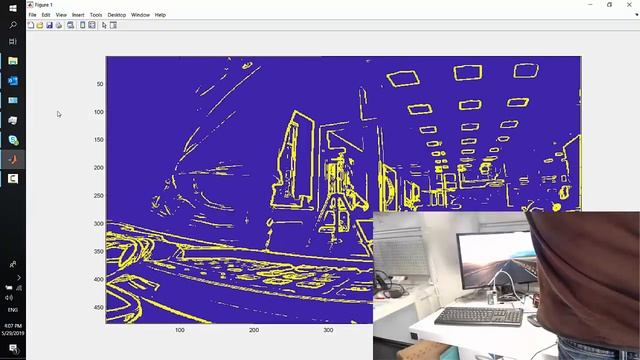Click the Save Figure floppy icon

point(49,25)
